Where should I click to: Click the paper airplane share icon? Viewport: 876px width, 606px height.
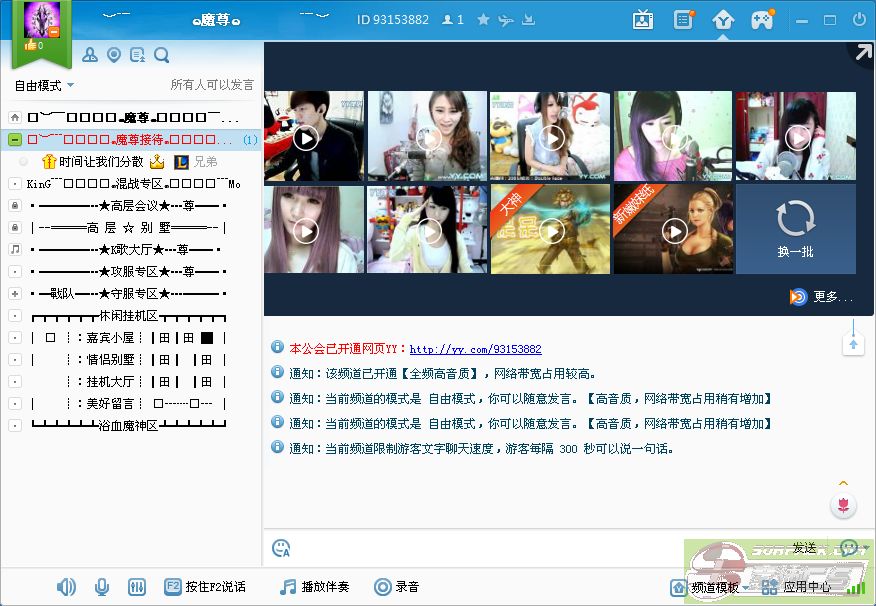(x=506, y=20)
